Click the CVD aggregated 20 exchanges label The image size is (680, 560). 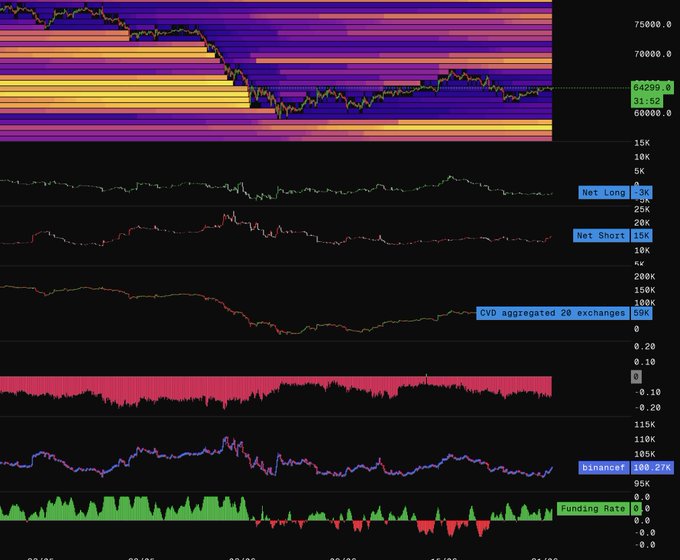[552, 313]
